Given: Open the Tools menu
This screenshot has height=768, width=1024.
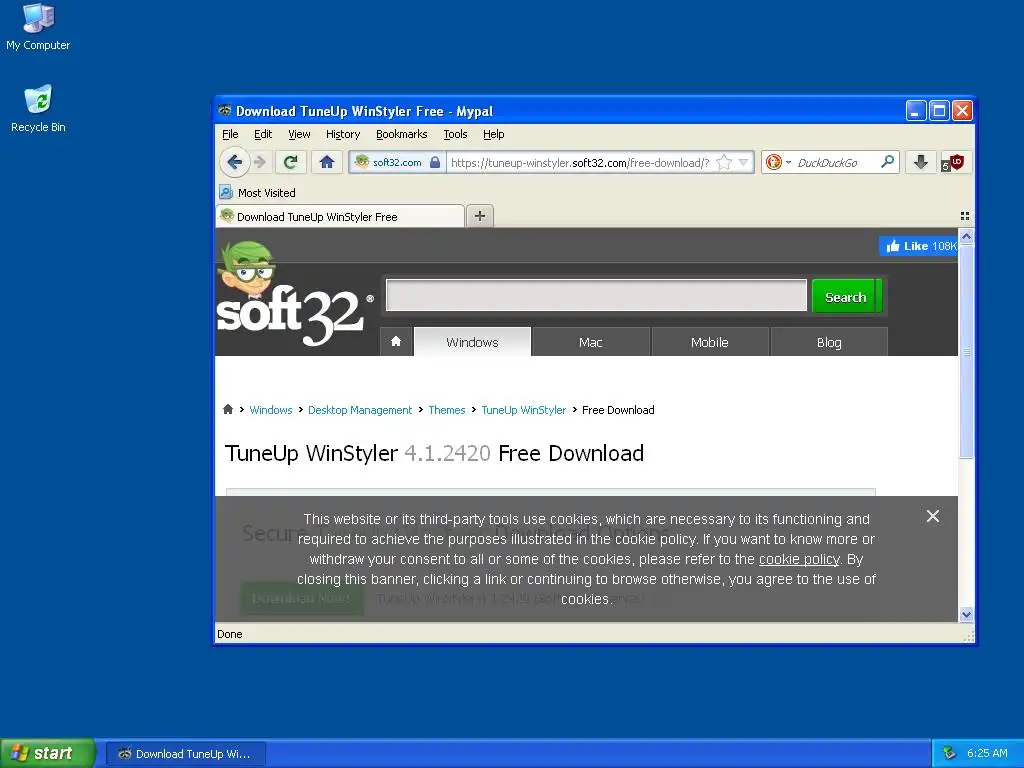Looking at the screenshot, I should pyautogui.click(x=455, y=134).
